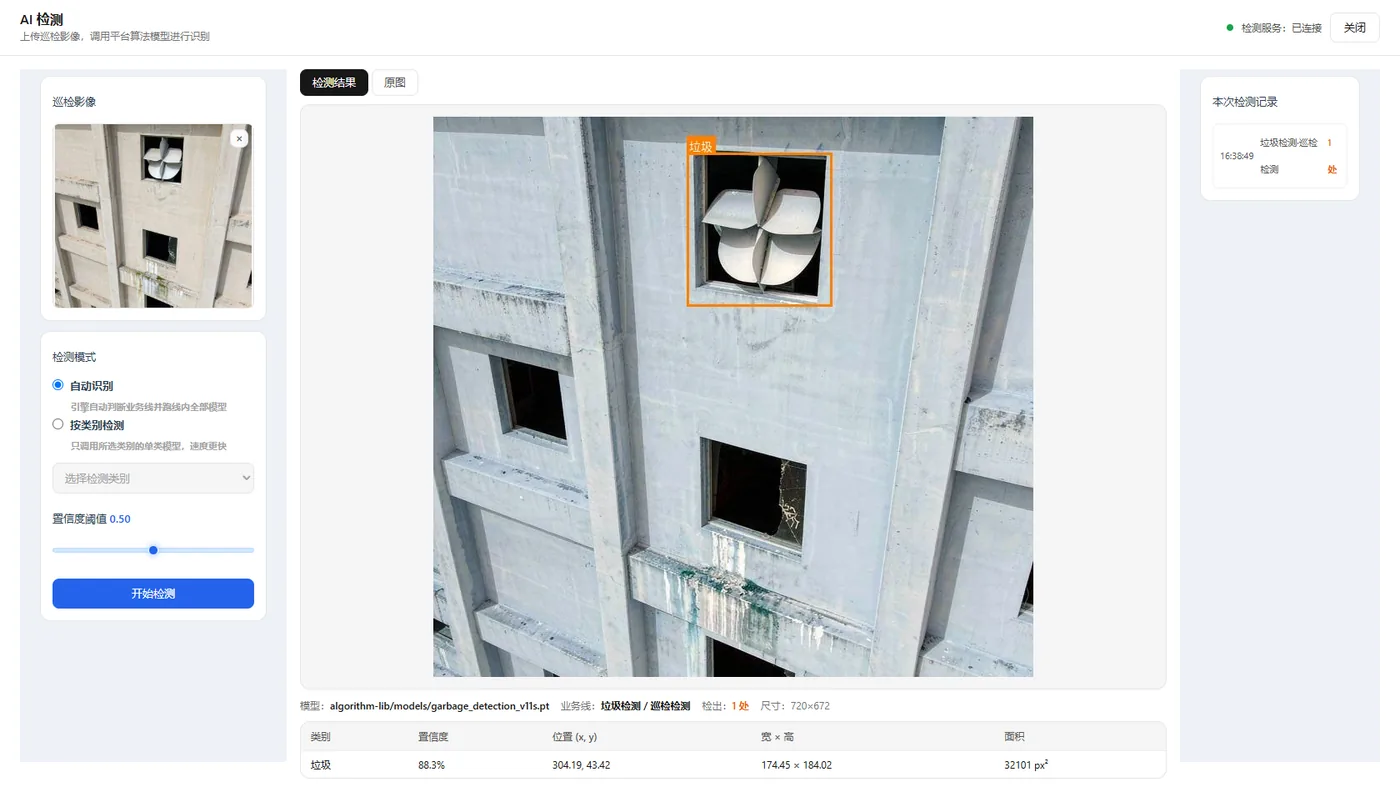Viewport: 1400px width, 792px height.
Task: Click the 置信度 column header
Action: 433,736
